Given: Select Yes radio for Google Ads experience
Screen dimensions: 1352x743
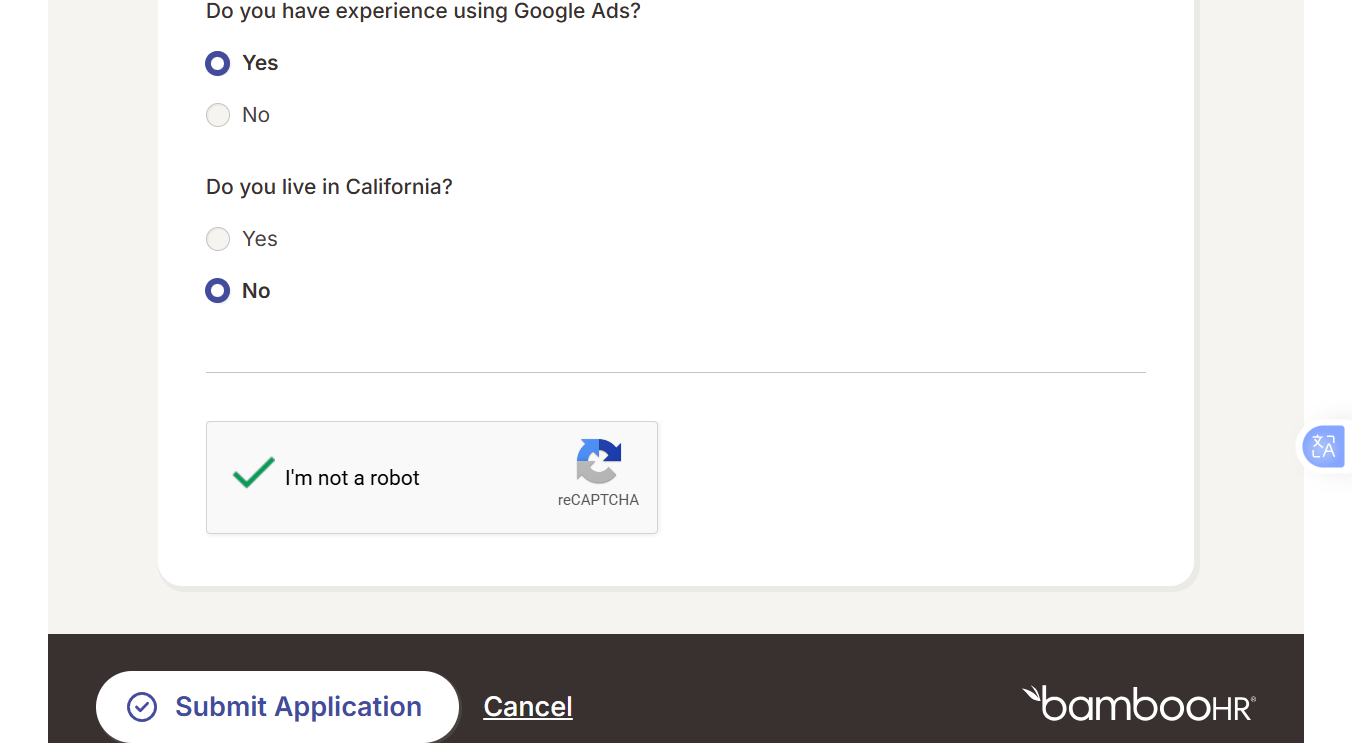Looking at the screenshot, I should click(x=218, y=63).
